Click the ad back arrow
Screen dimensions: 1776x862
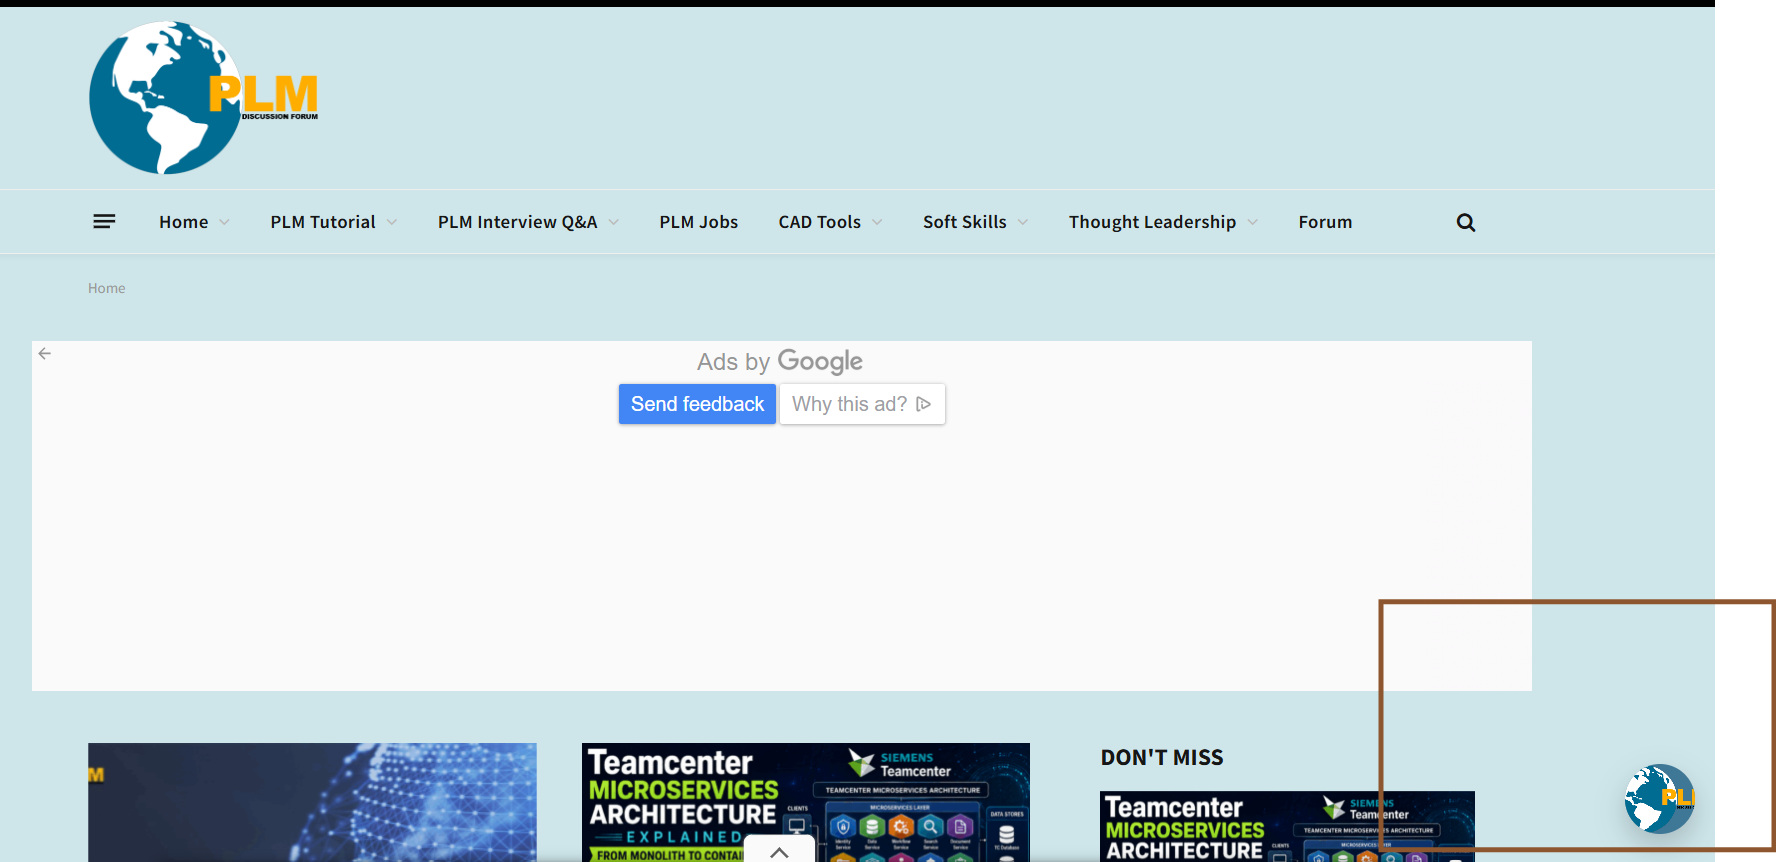point(45,353)
